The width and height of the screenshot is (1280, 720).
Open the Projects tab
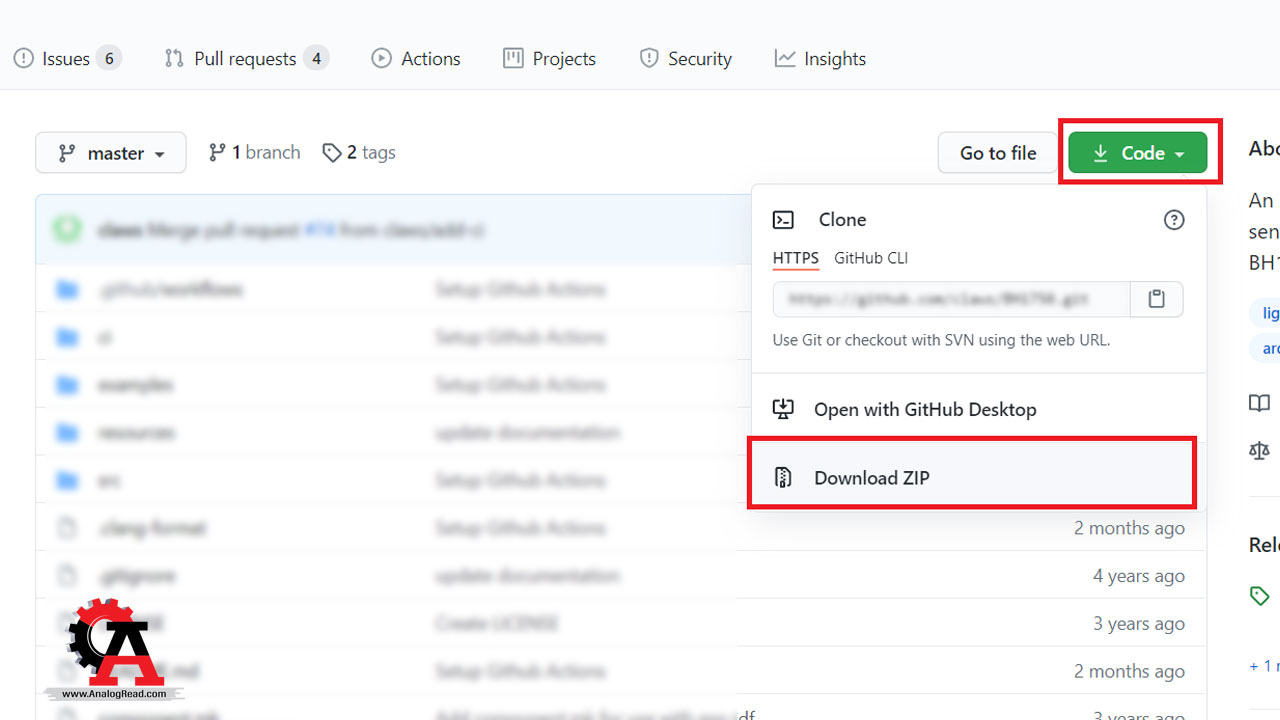coord(549,59)
